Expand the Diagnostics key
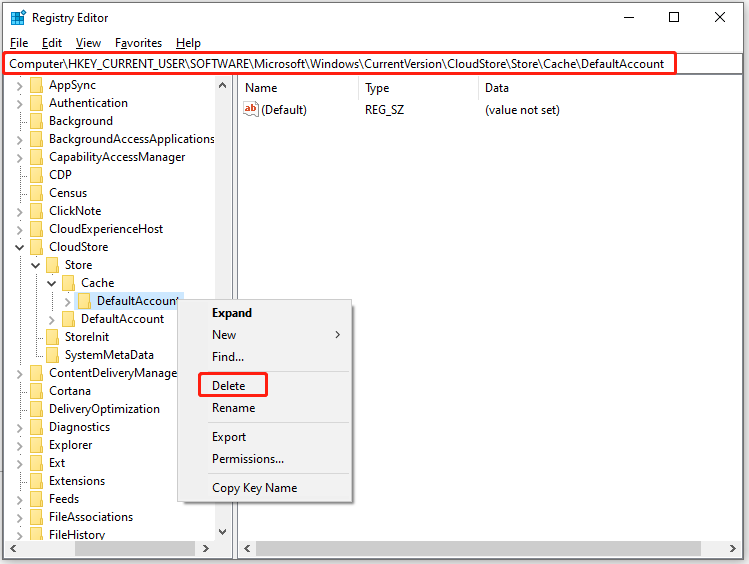 (19, 428)
